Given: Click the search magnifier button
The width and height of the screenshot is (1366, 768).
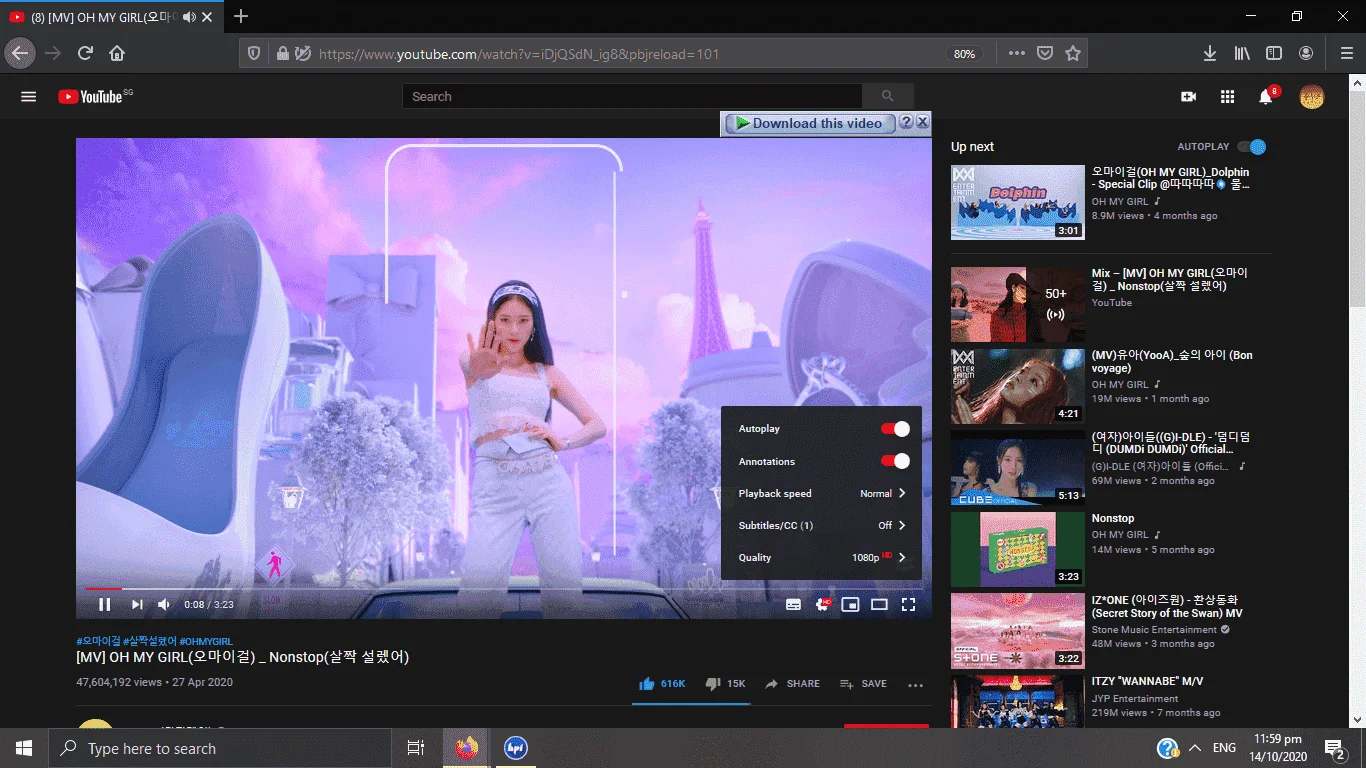Looking at the screenshot, I should coord(887,97).
